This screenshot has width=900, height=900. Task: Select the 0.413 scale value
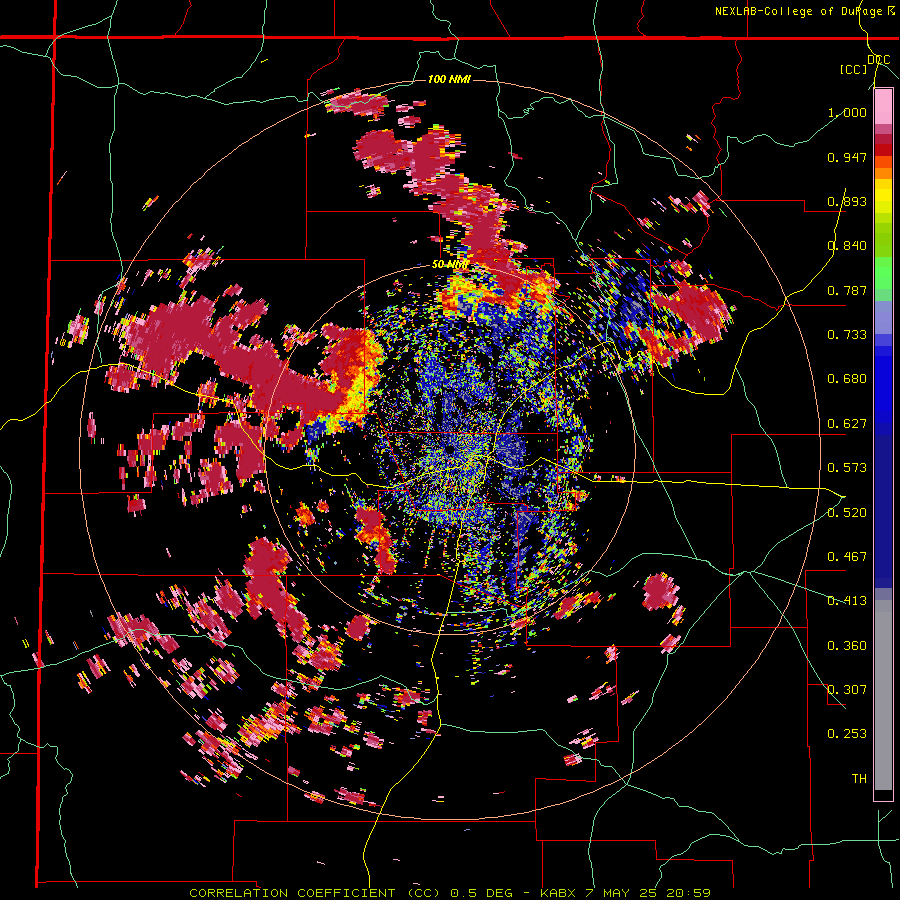tap(847, 601)
